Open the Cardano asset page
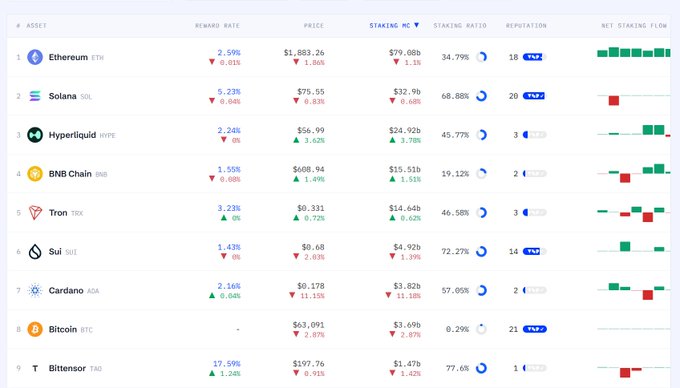 coord(66,290)
